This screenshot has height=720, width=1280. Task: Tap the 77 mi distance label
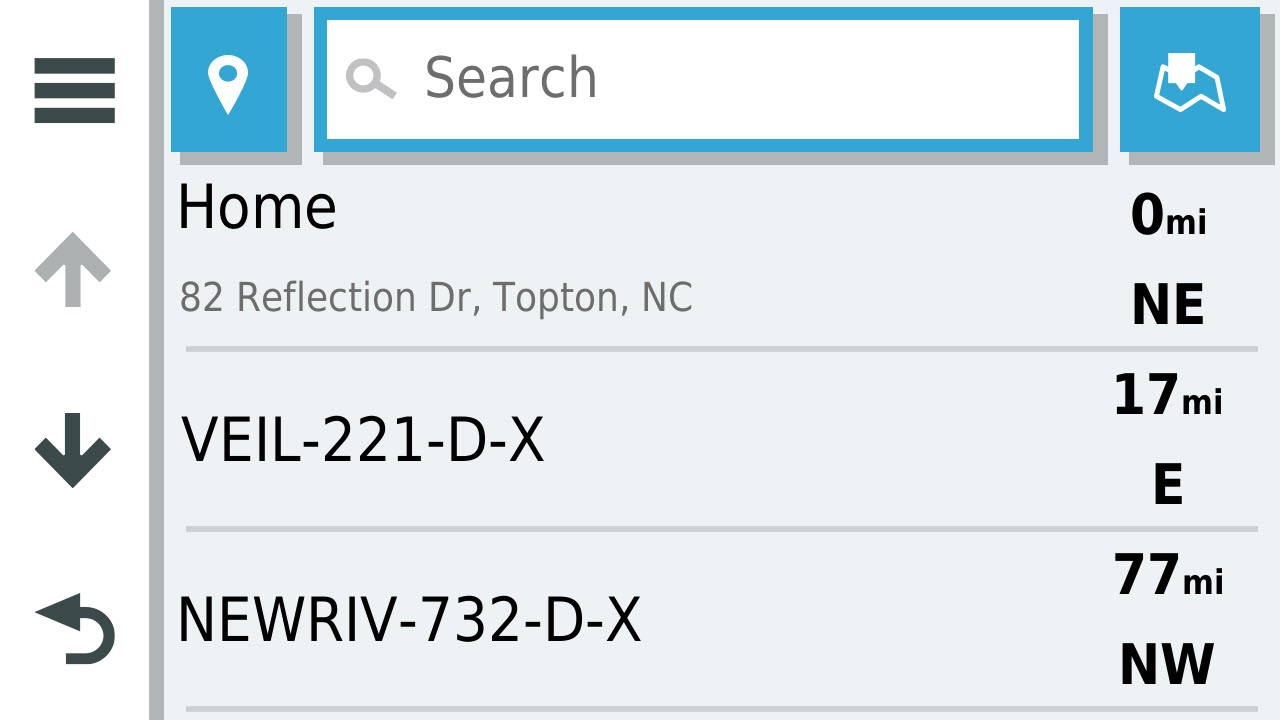coord(1168,576)
